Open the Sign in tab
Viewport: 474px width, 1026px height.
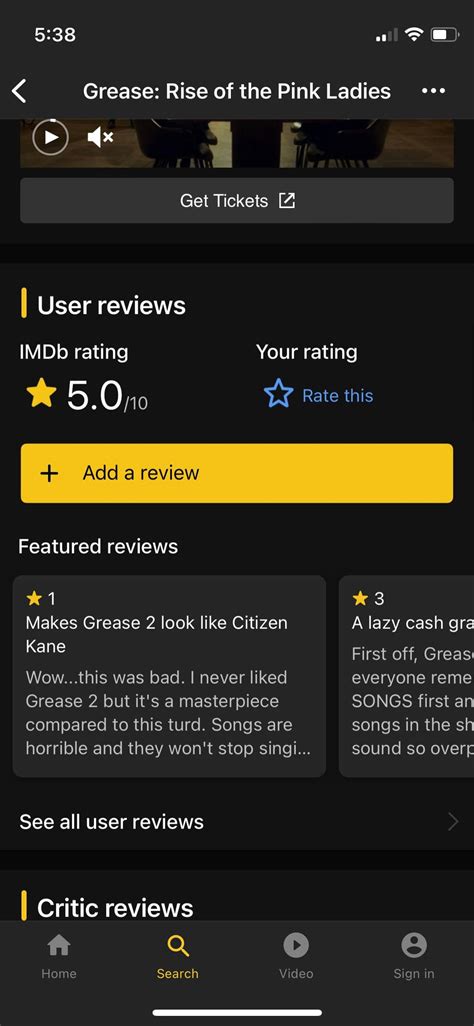tap(414, 956)
